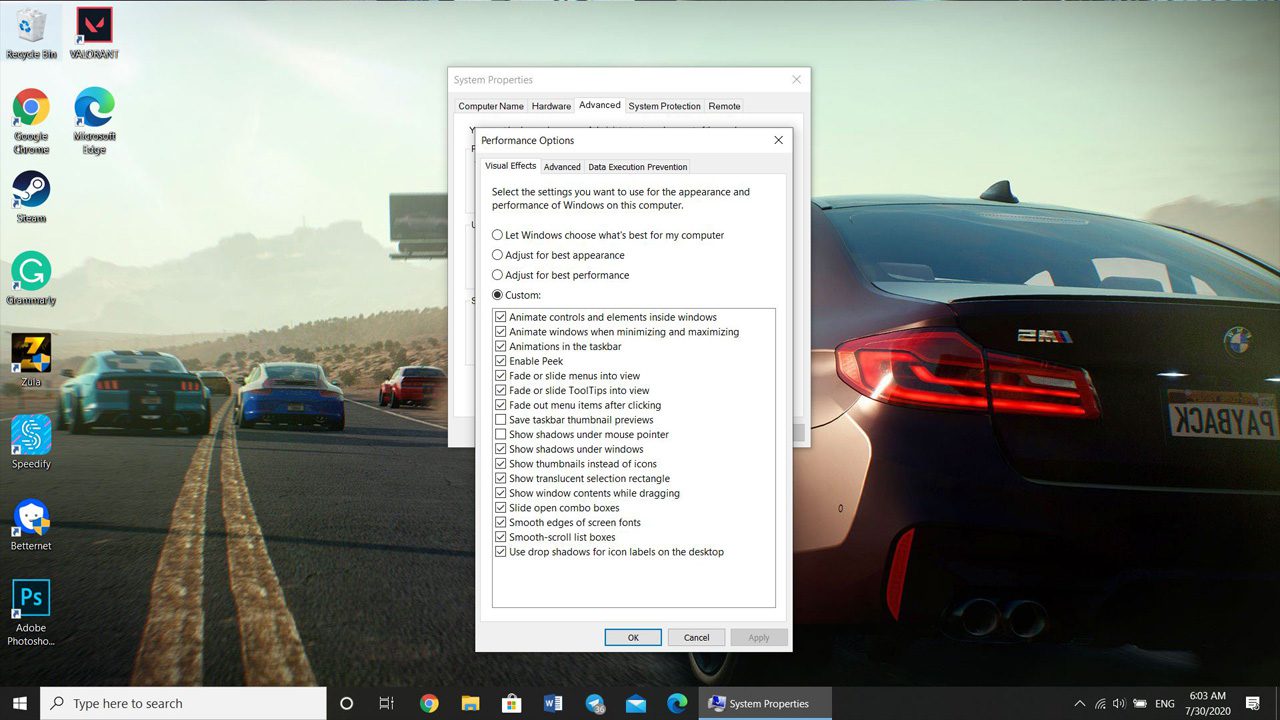Check Show shadows under mouse pointer

pyautogui.click(x=501, y=435)
